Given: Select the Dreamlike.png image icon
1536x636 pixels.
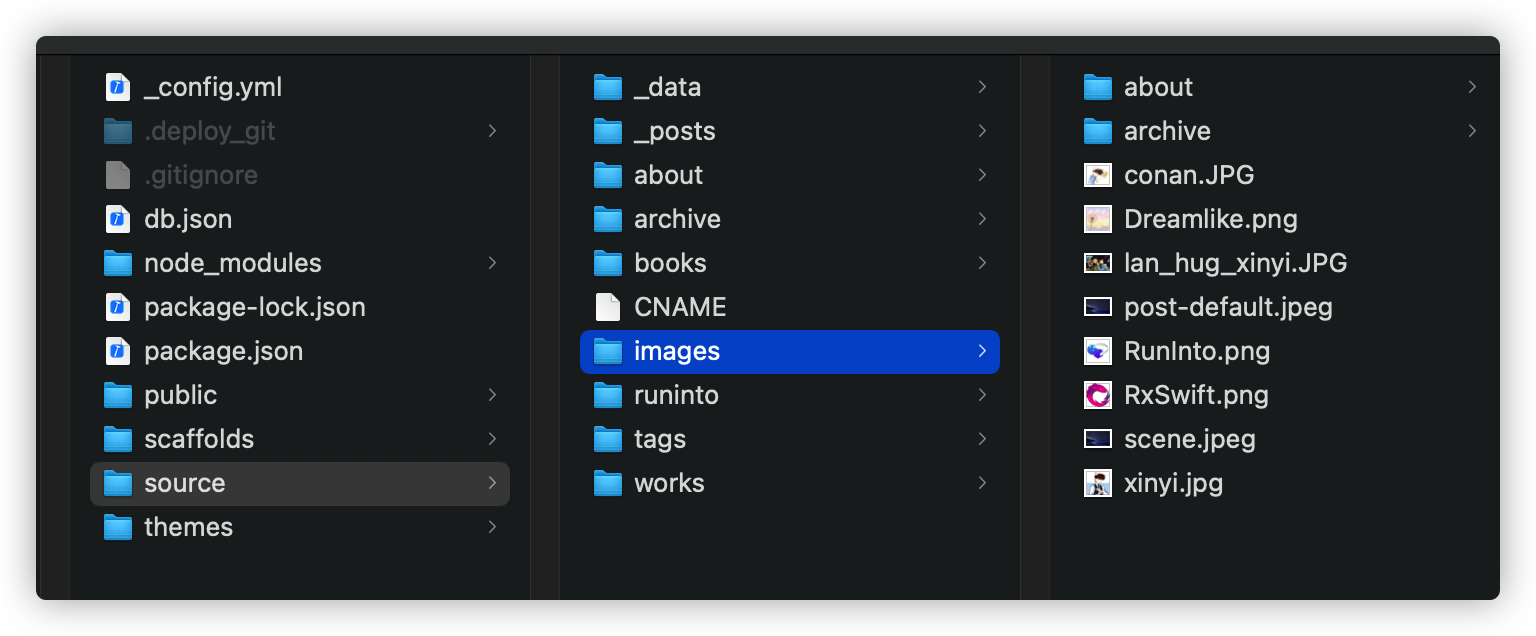Looking at the screenshot, I should coord(1098,219).
